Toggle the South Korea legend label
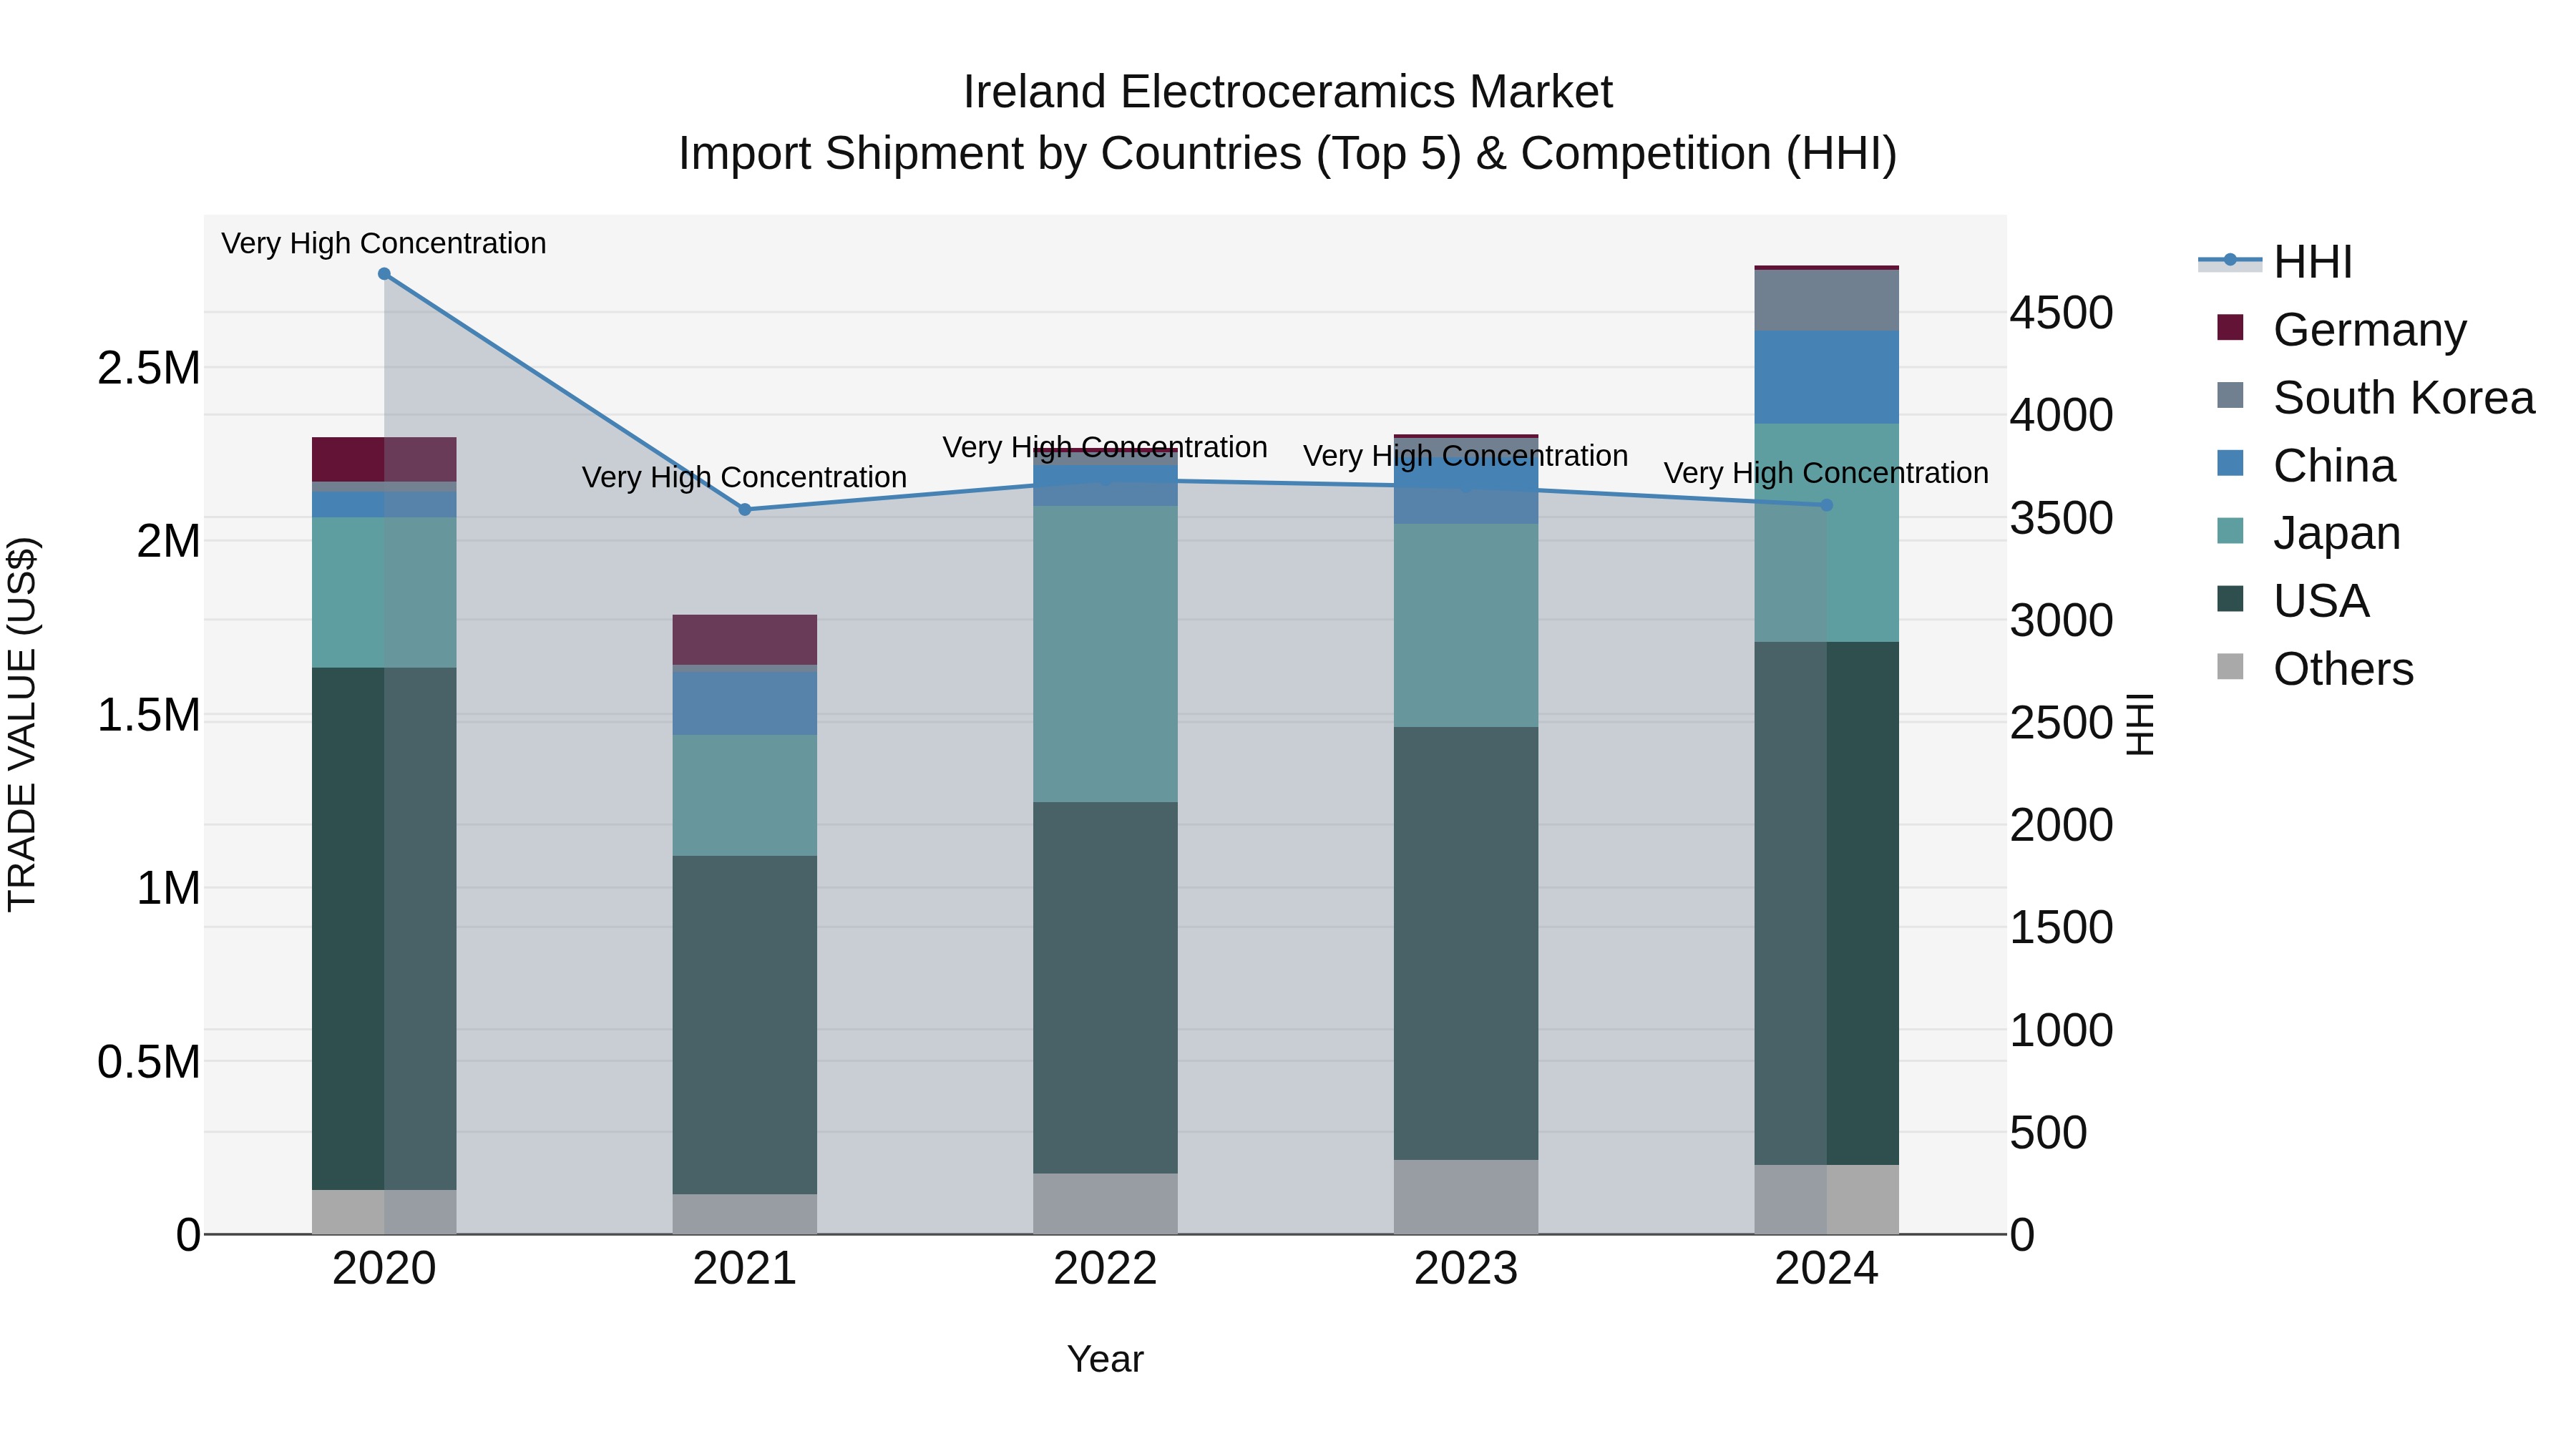The image size is (2576, 1449). pyautogui.click(x=2404, y=397)
